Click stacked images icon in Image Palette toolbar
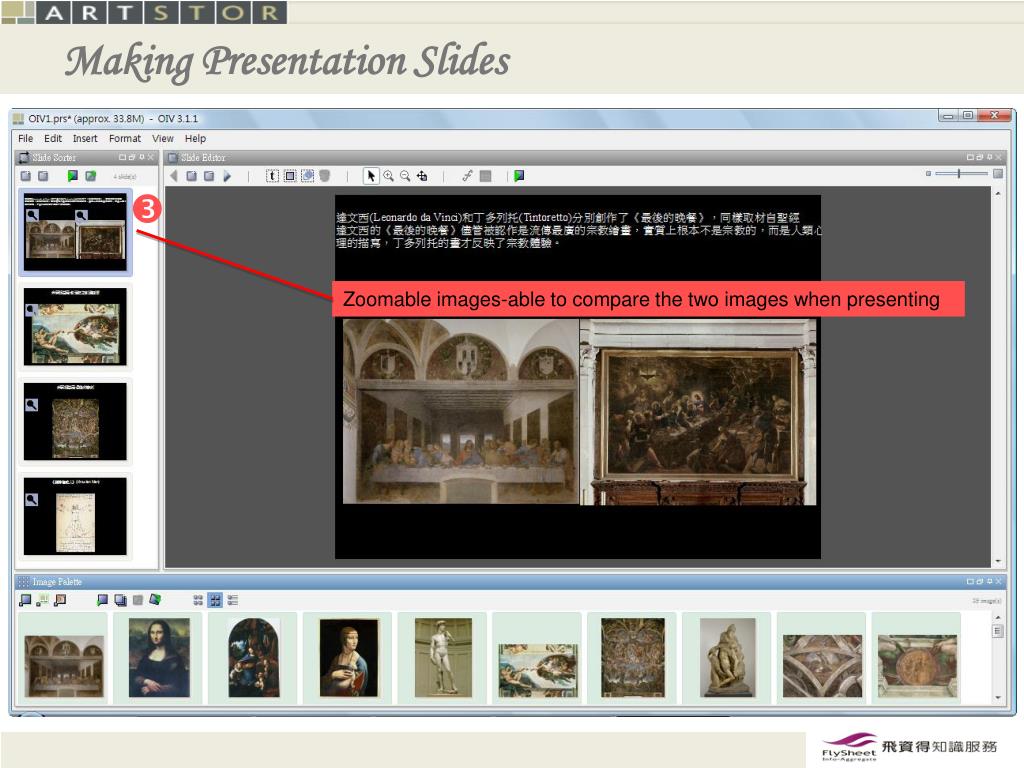This screenshot has height=768, width=1024. click(x=121, y=600)
